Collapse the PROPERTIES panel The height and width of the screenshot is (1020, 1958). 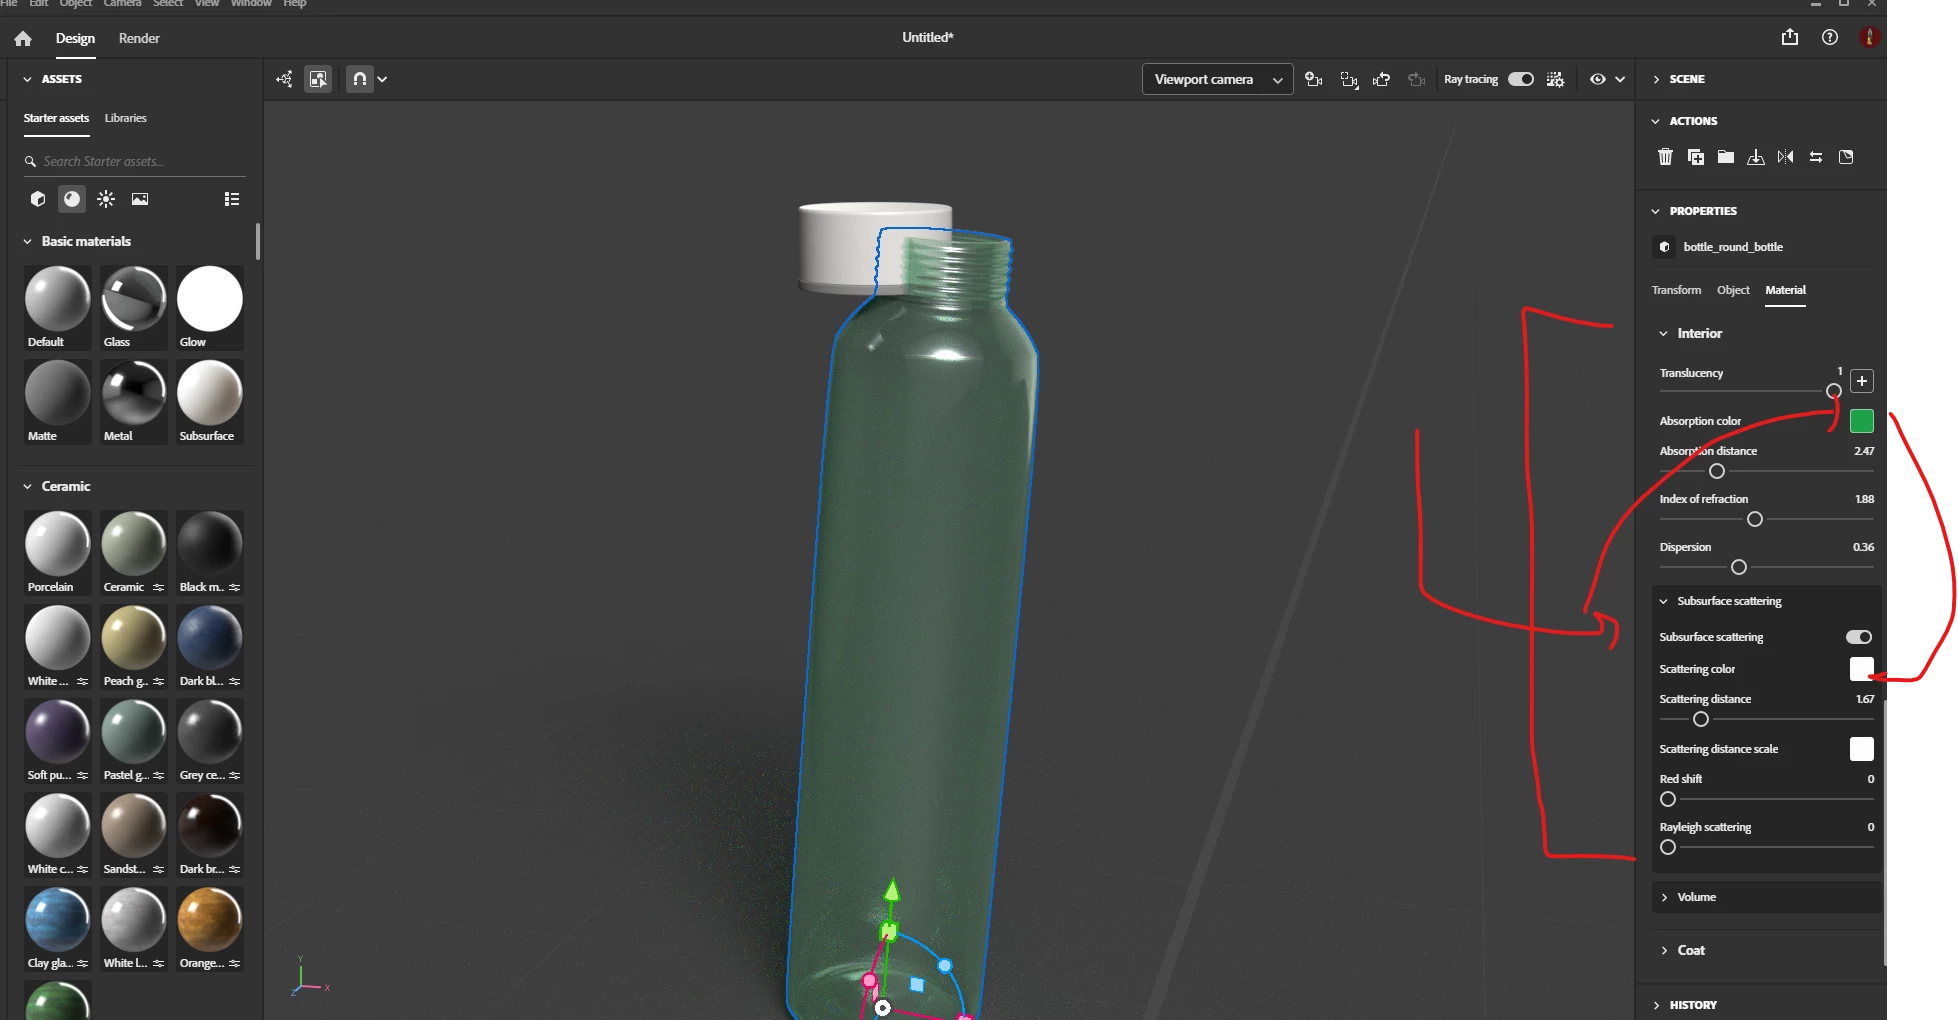[x=1656, y=211]
